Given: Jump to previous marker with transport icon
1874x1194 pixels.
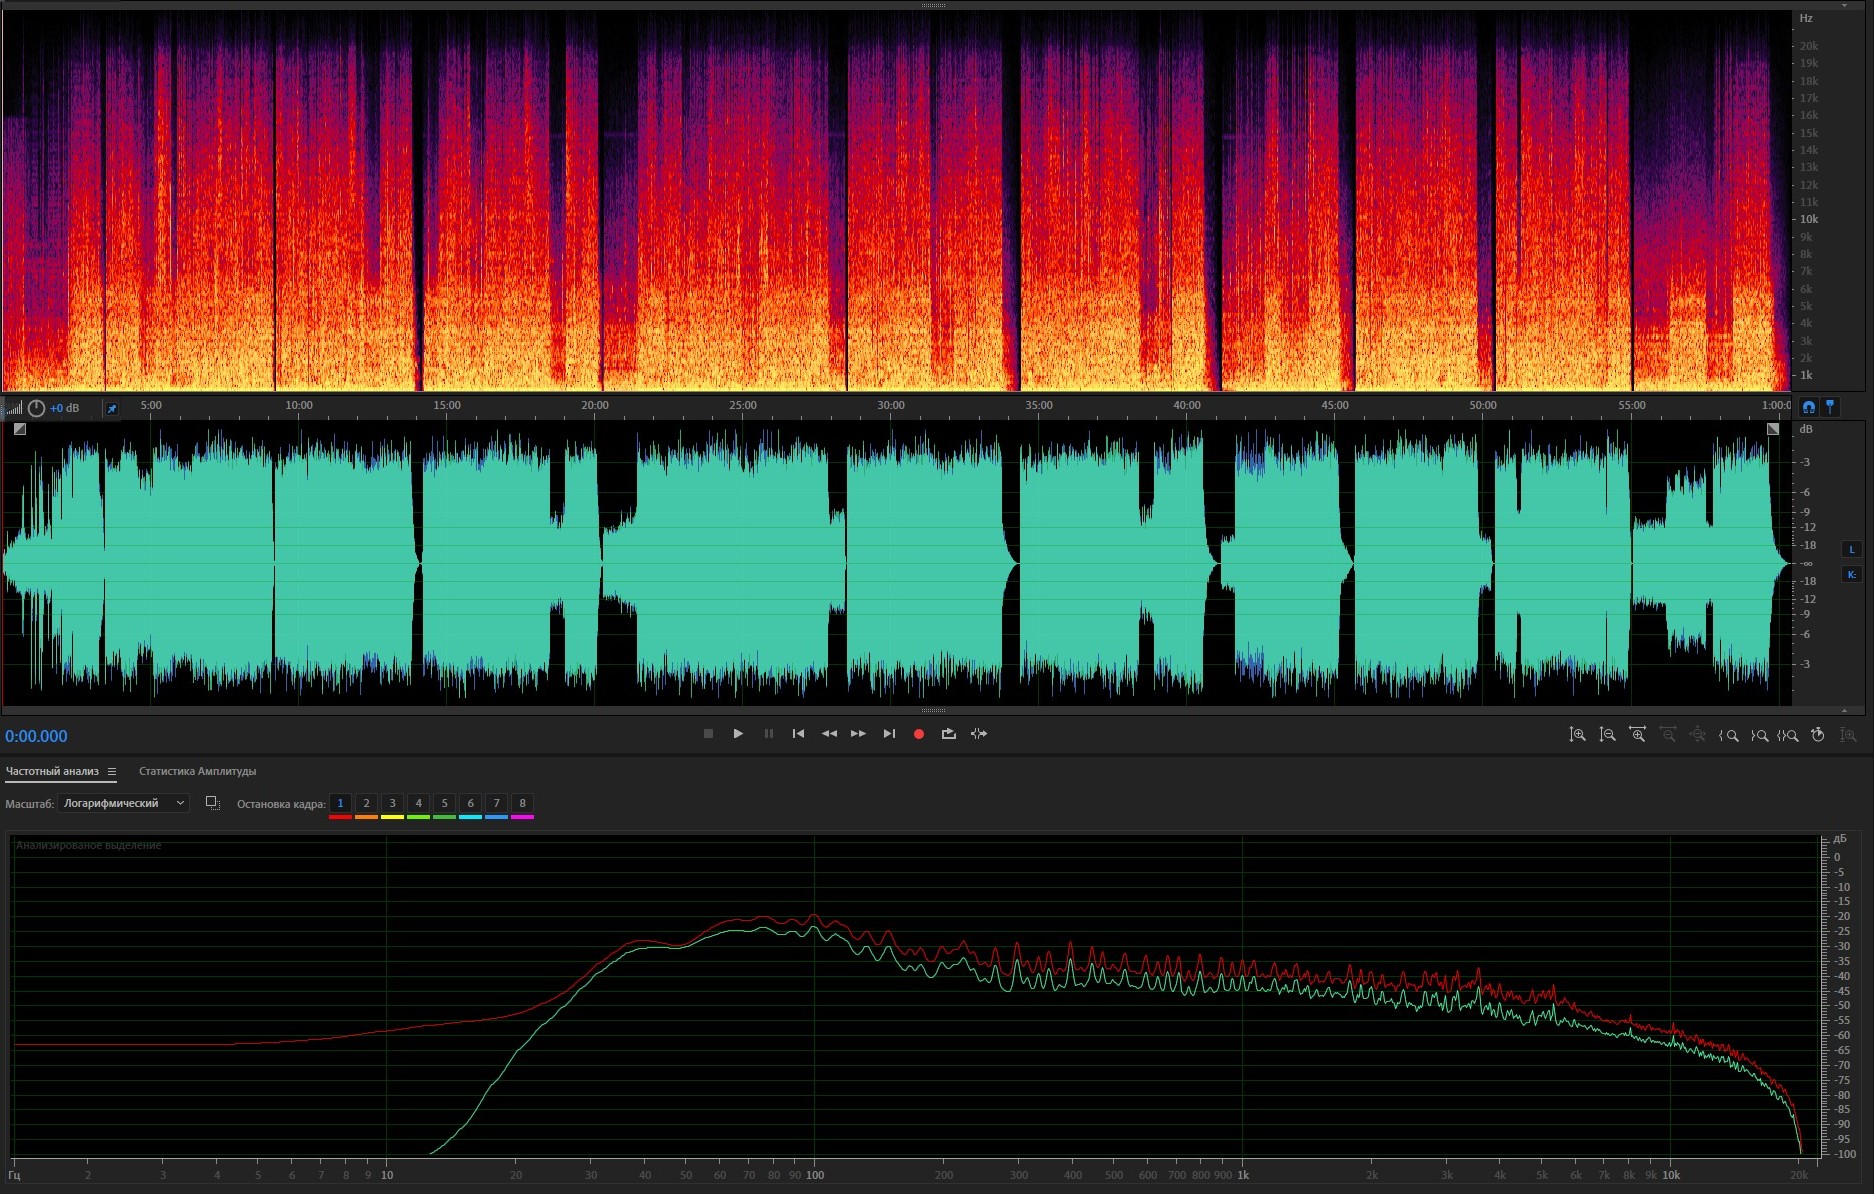Looking at the screenshot, I should coord(798,734).
